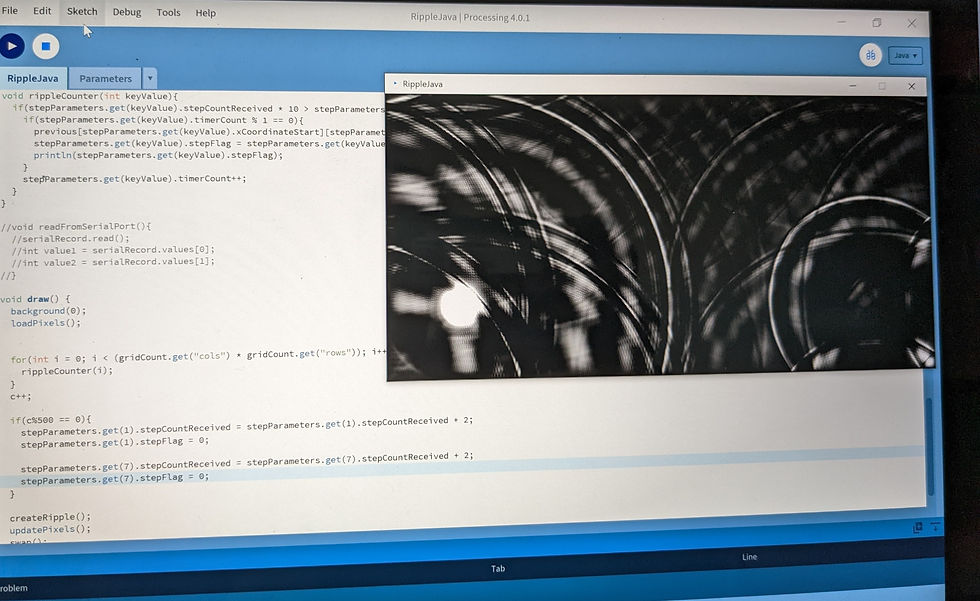Maximize the RippleJava output window
The height and width of the screenshot is (601, 980).
click(x=882, y=86)
